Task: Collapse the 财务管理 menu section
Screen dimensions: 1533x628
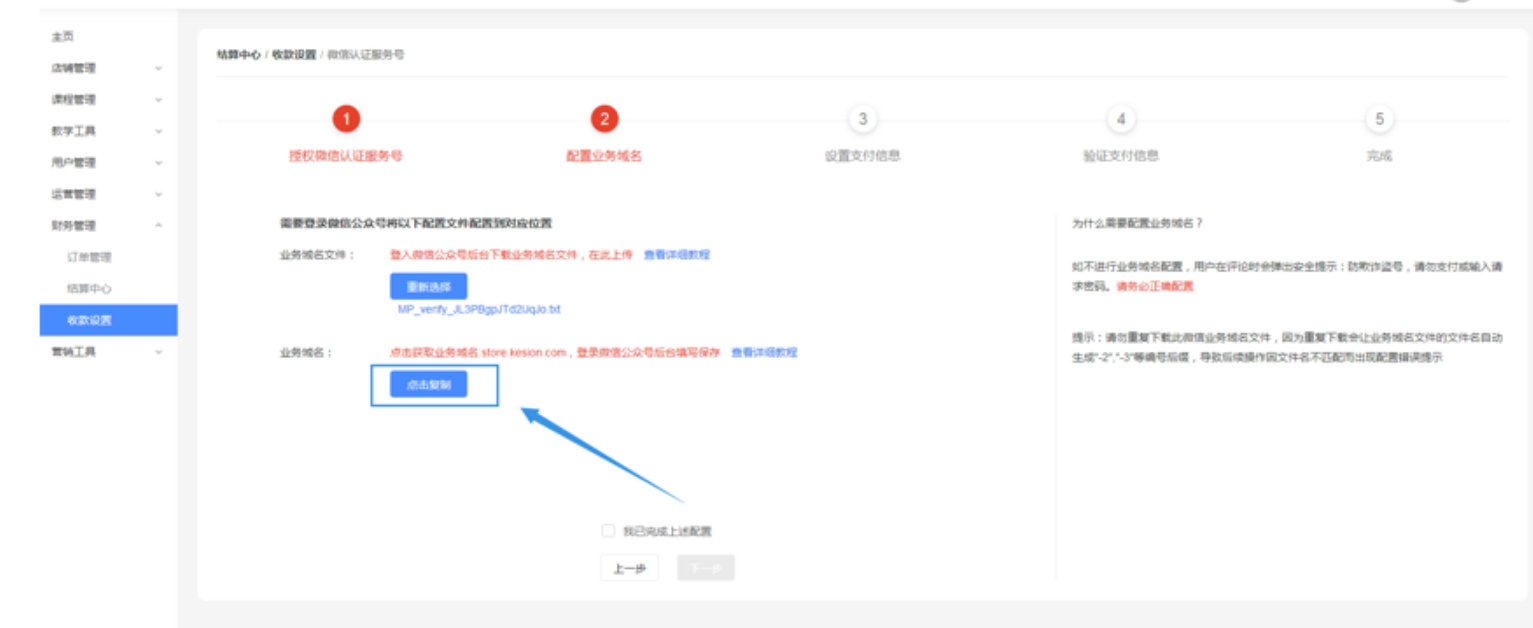Action: point(158,226)
